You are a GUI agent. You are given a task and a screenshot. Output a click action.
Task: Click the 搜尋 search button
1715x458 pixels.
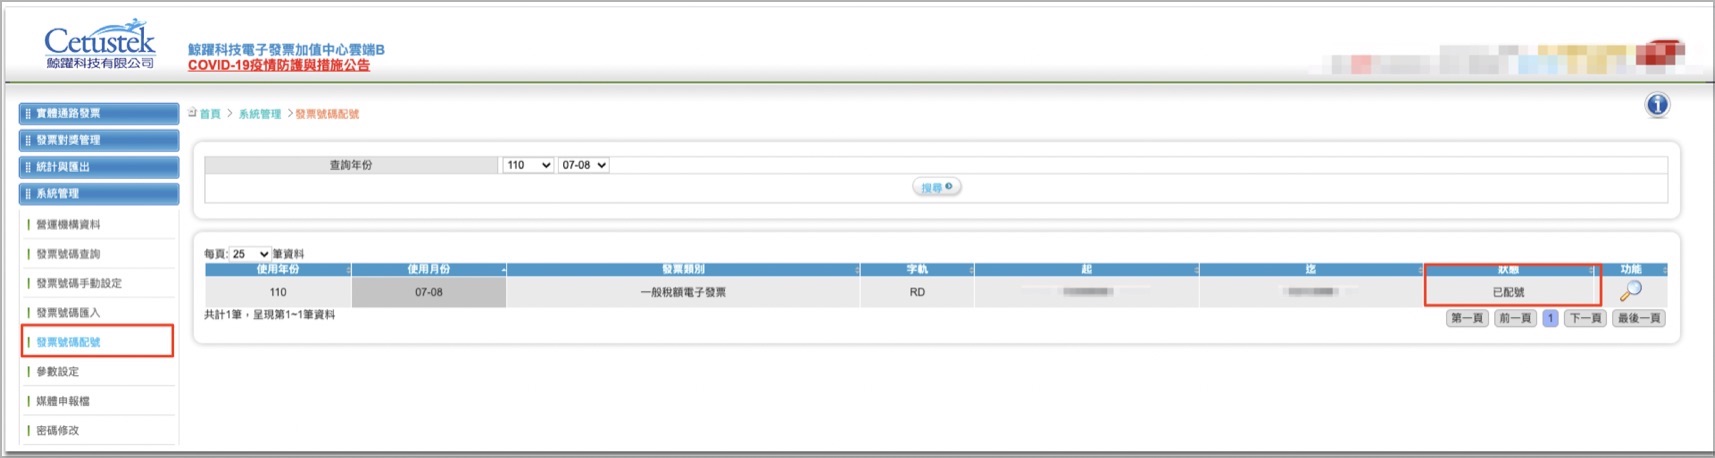point(937,187)
